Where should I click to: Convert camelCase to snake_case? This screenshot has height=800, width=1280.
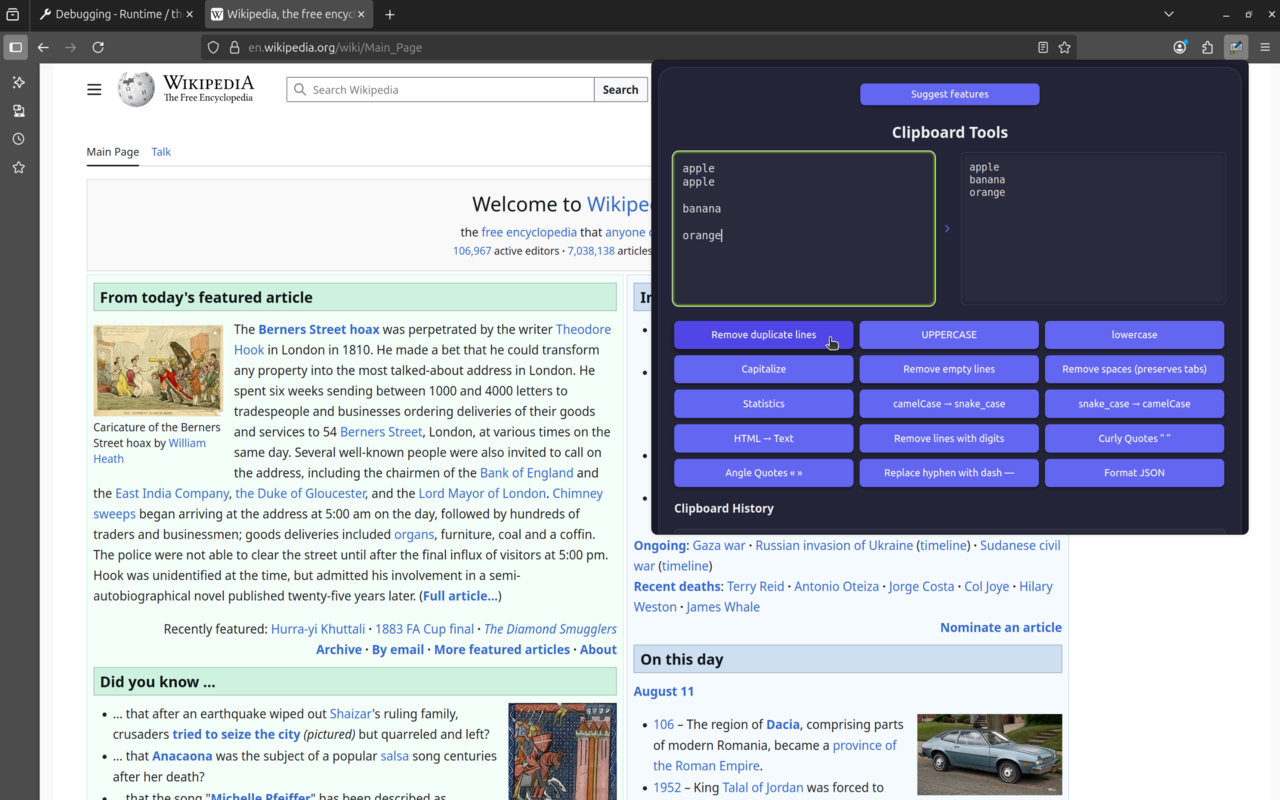click(x=949, y=404)
